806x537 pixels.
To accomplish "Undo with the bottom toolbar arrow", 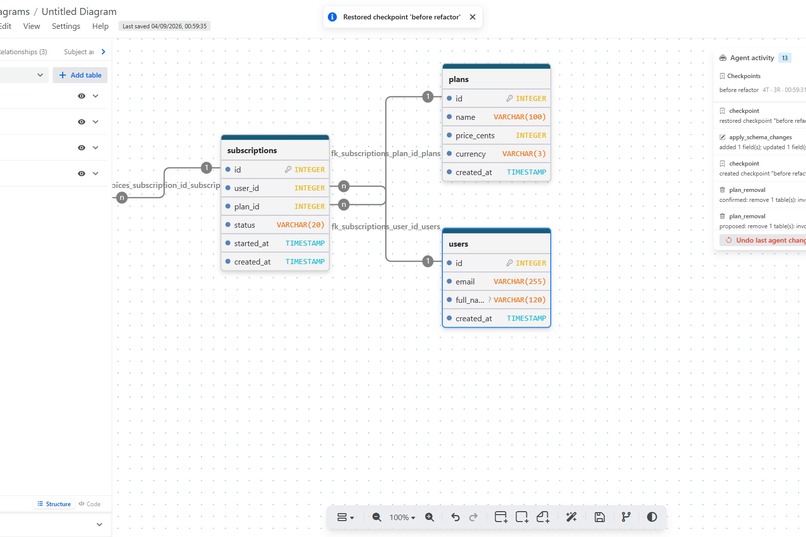I will click(x=455, y=517).
